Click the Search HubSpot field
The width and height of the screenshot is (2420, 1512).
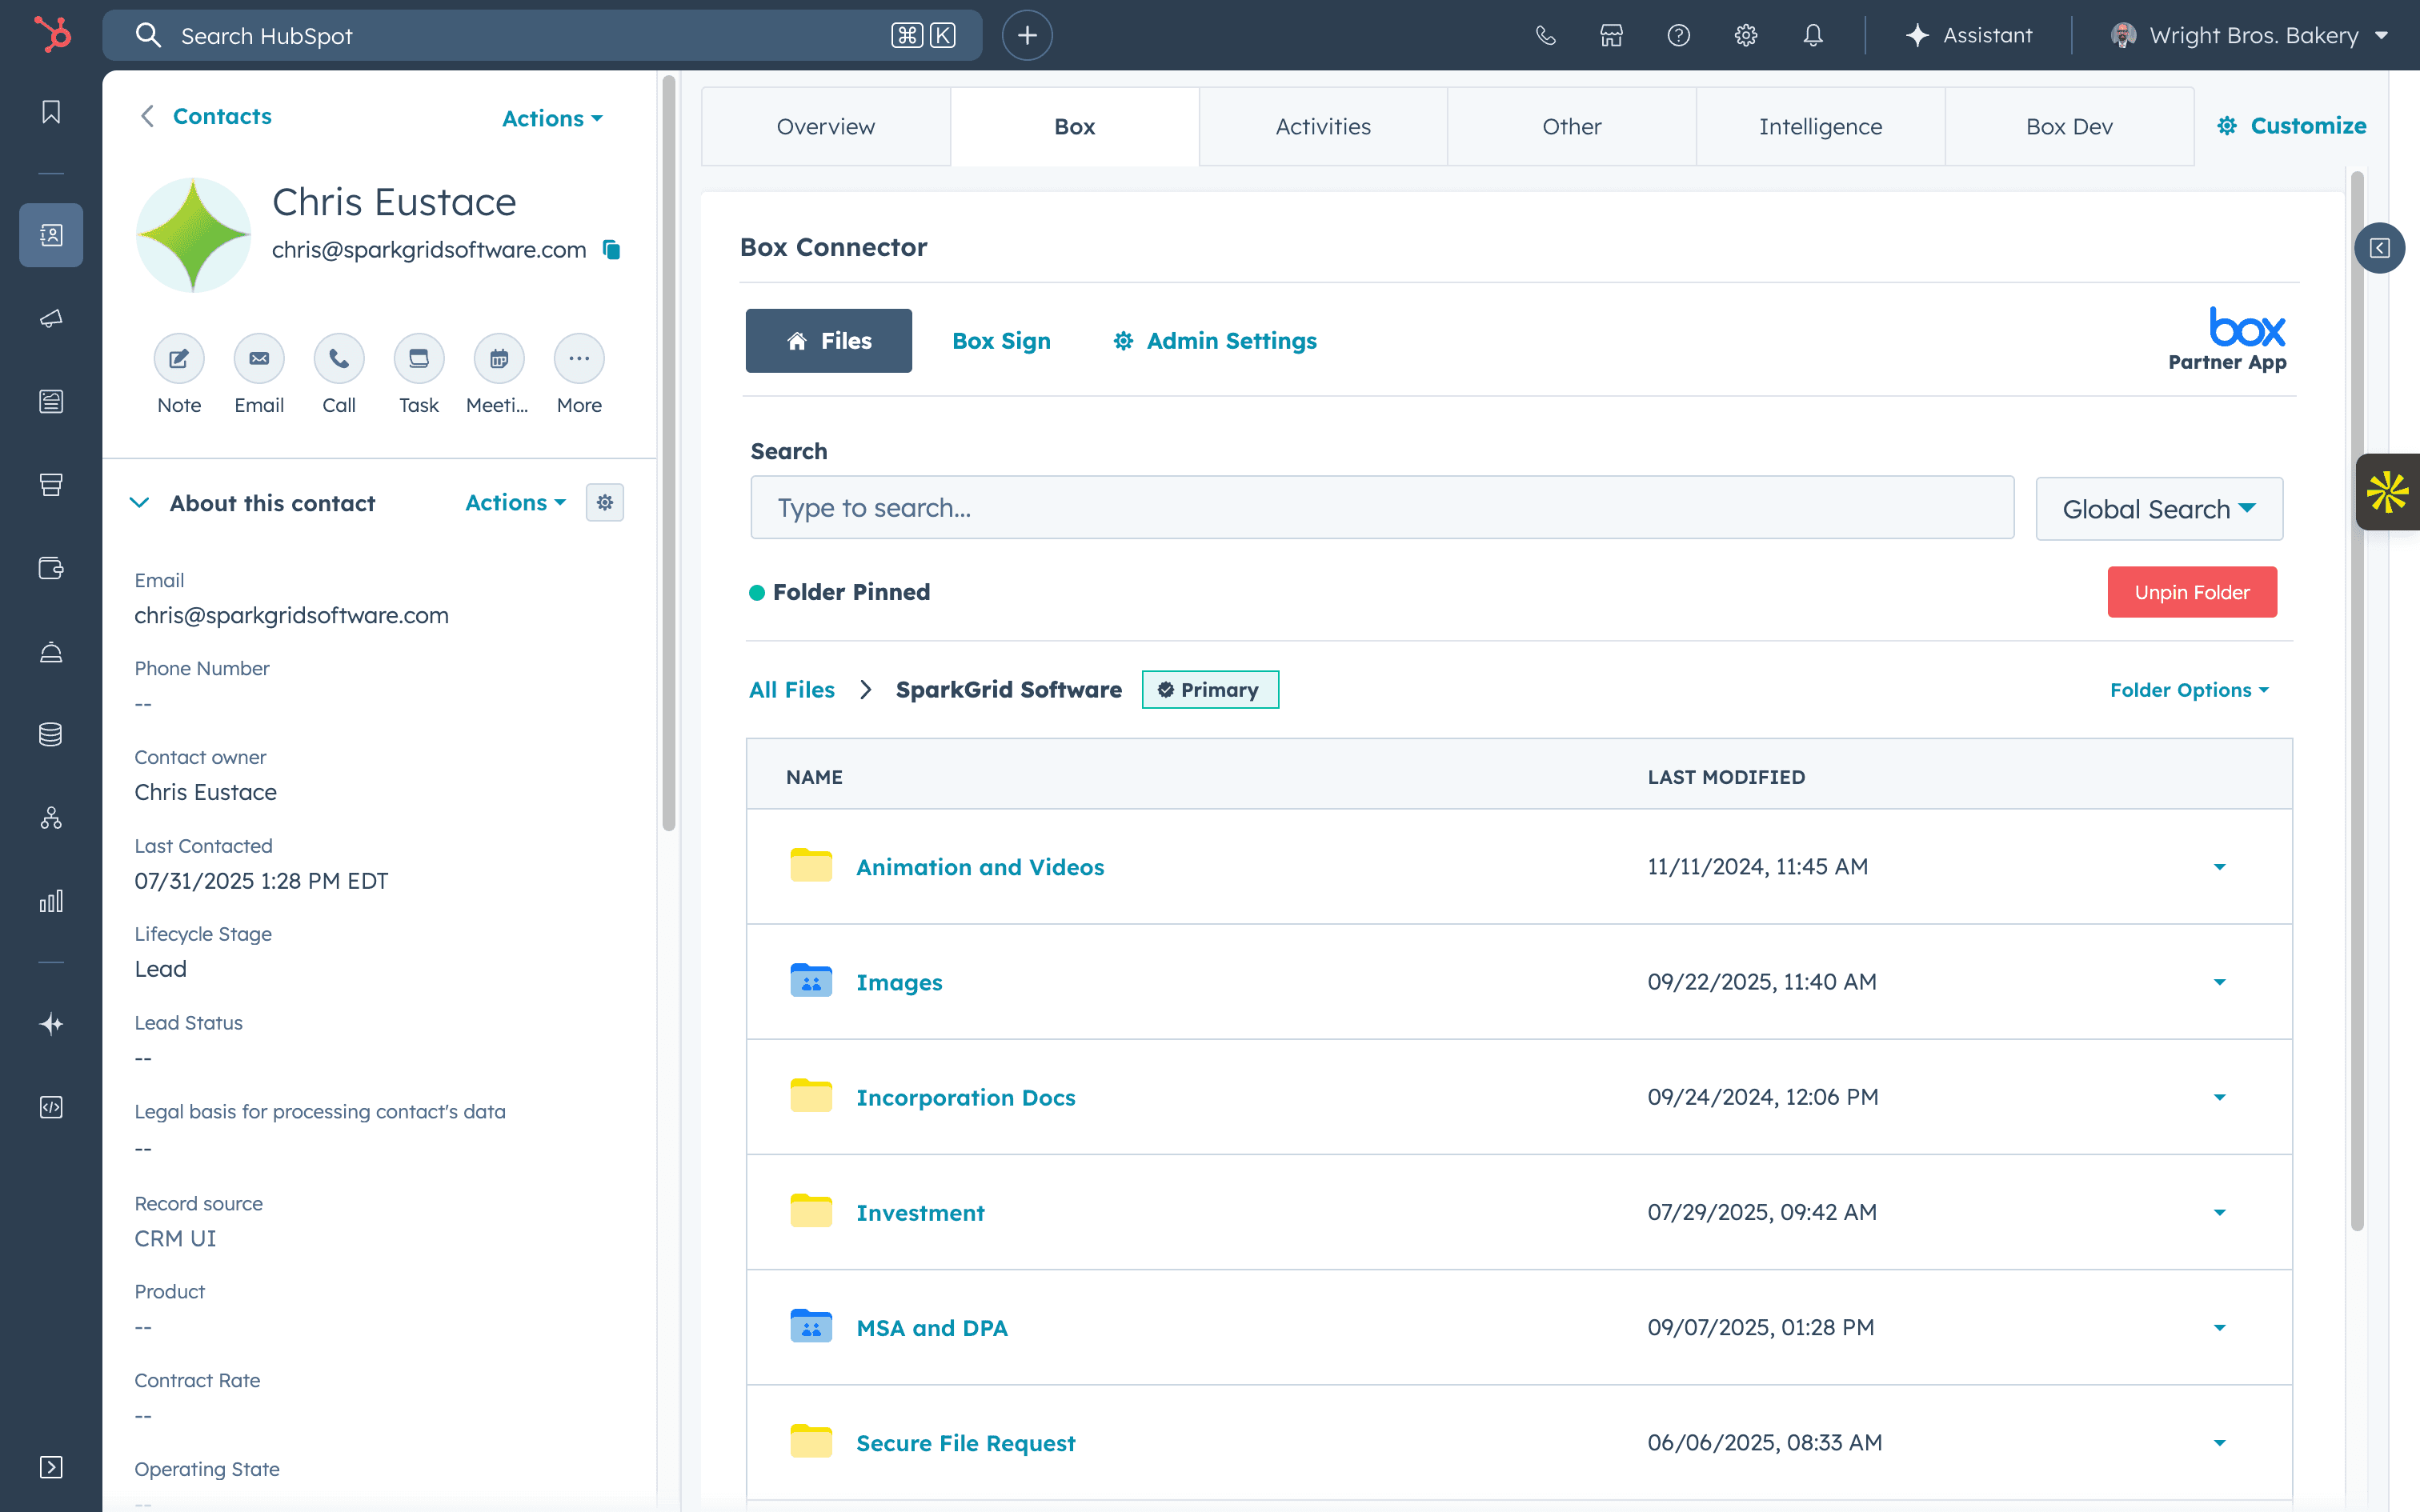tap(542, 35)
